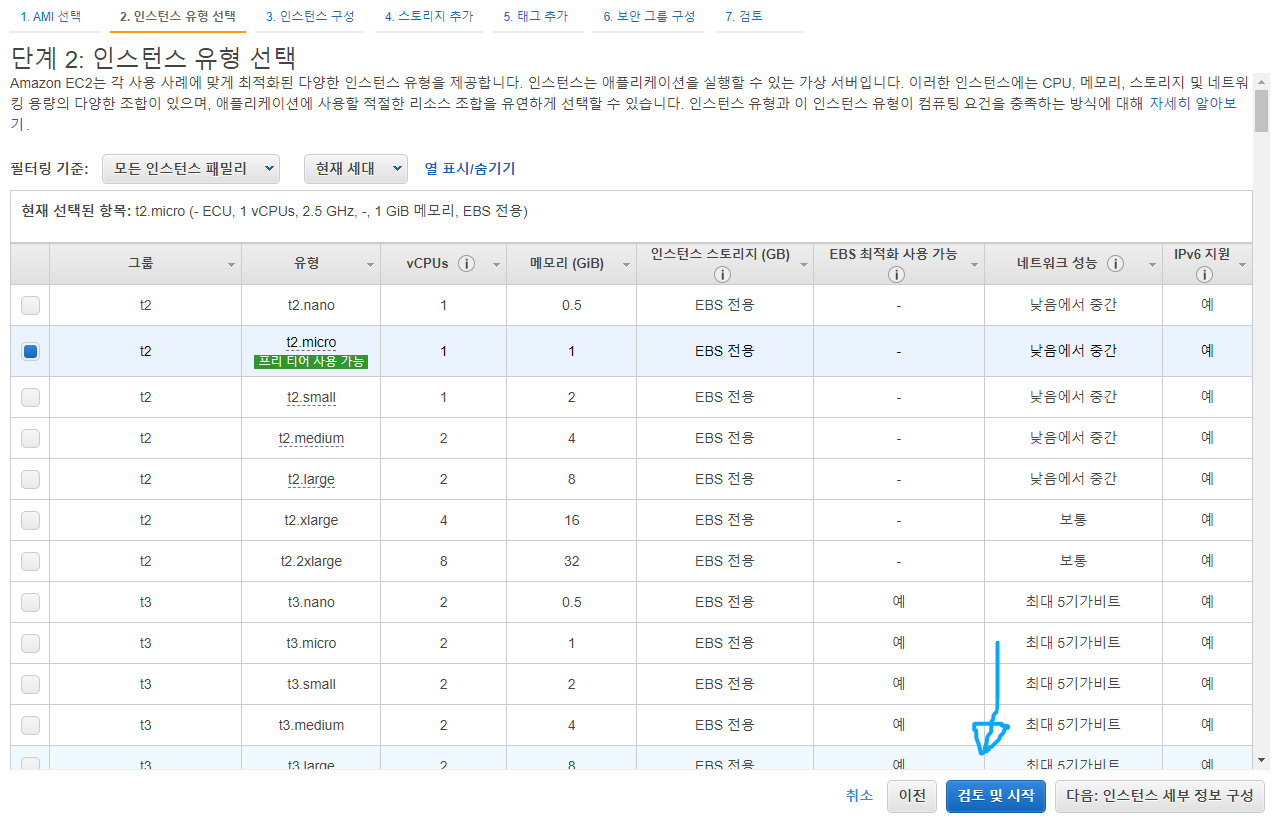Screen dimensions: 1279x833
Task: Click the 취소 link
Action: pyautogui.click(x=859, y=796)
